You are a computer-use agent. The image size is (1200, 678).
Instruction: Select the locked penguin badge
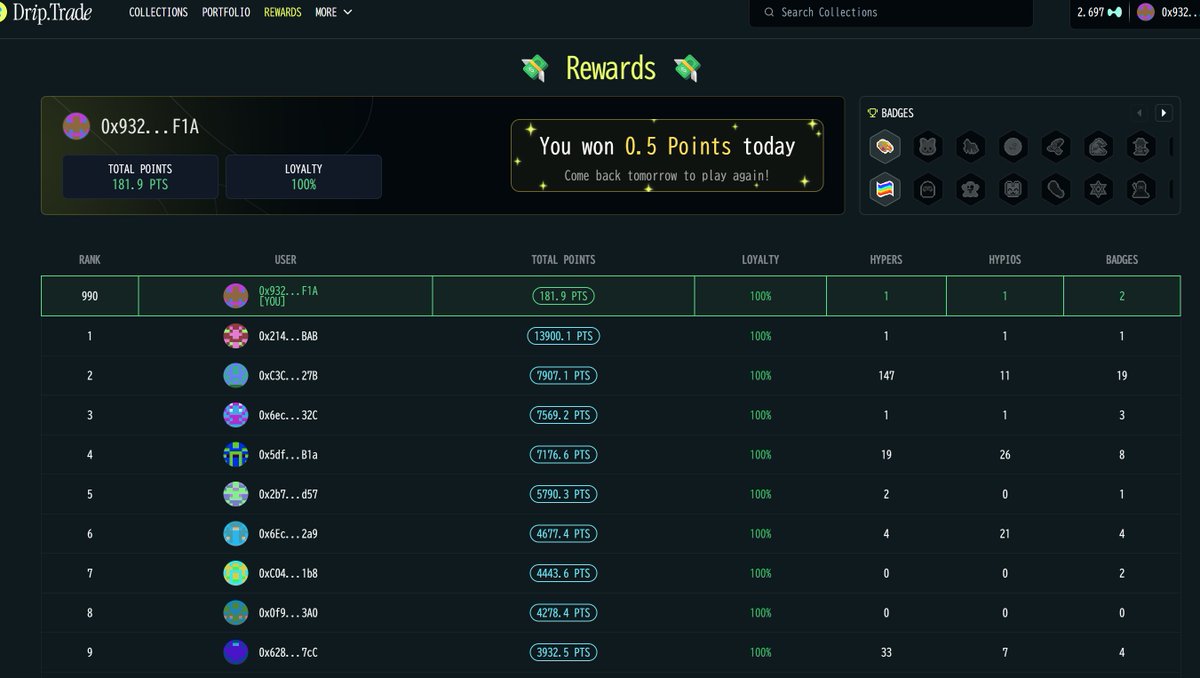click(x=928, y=189)
